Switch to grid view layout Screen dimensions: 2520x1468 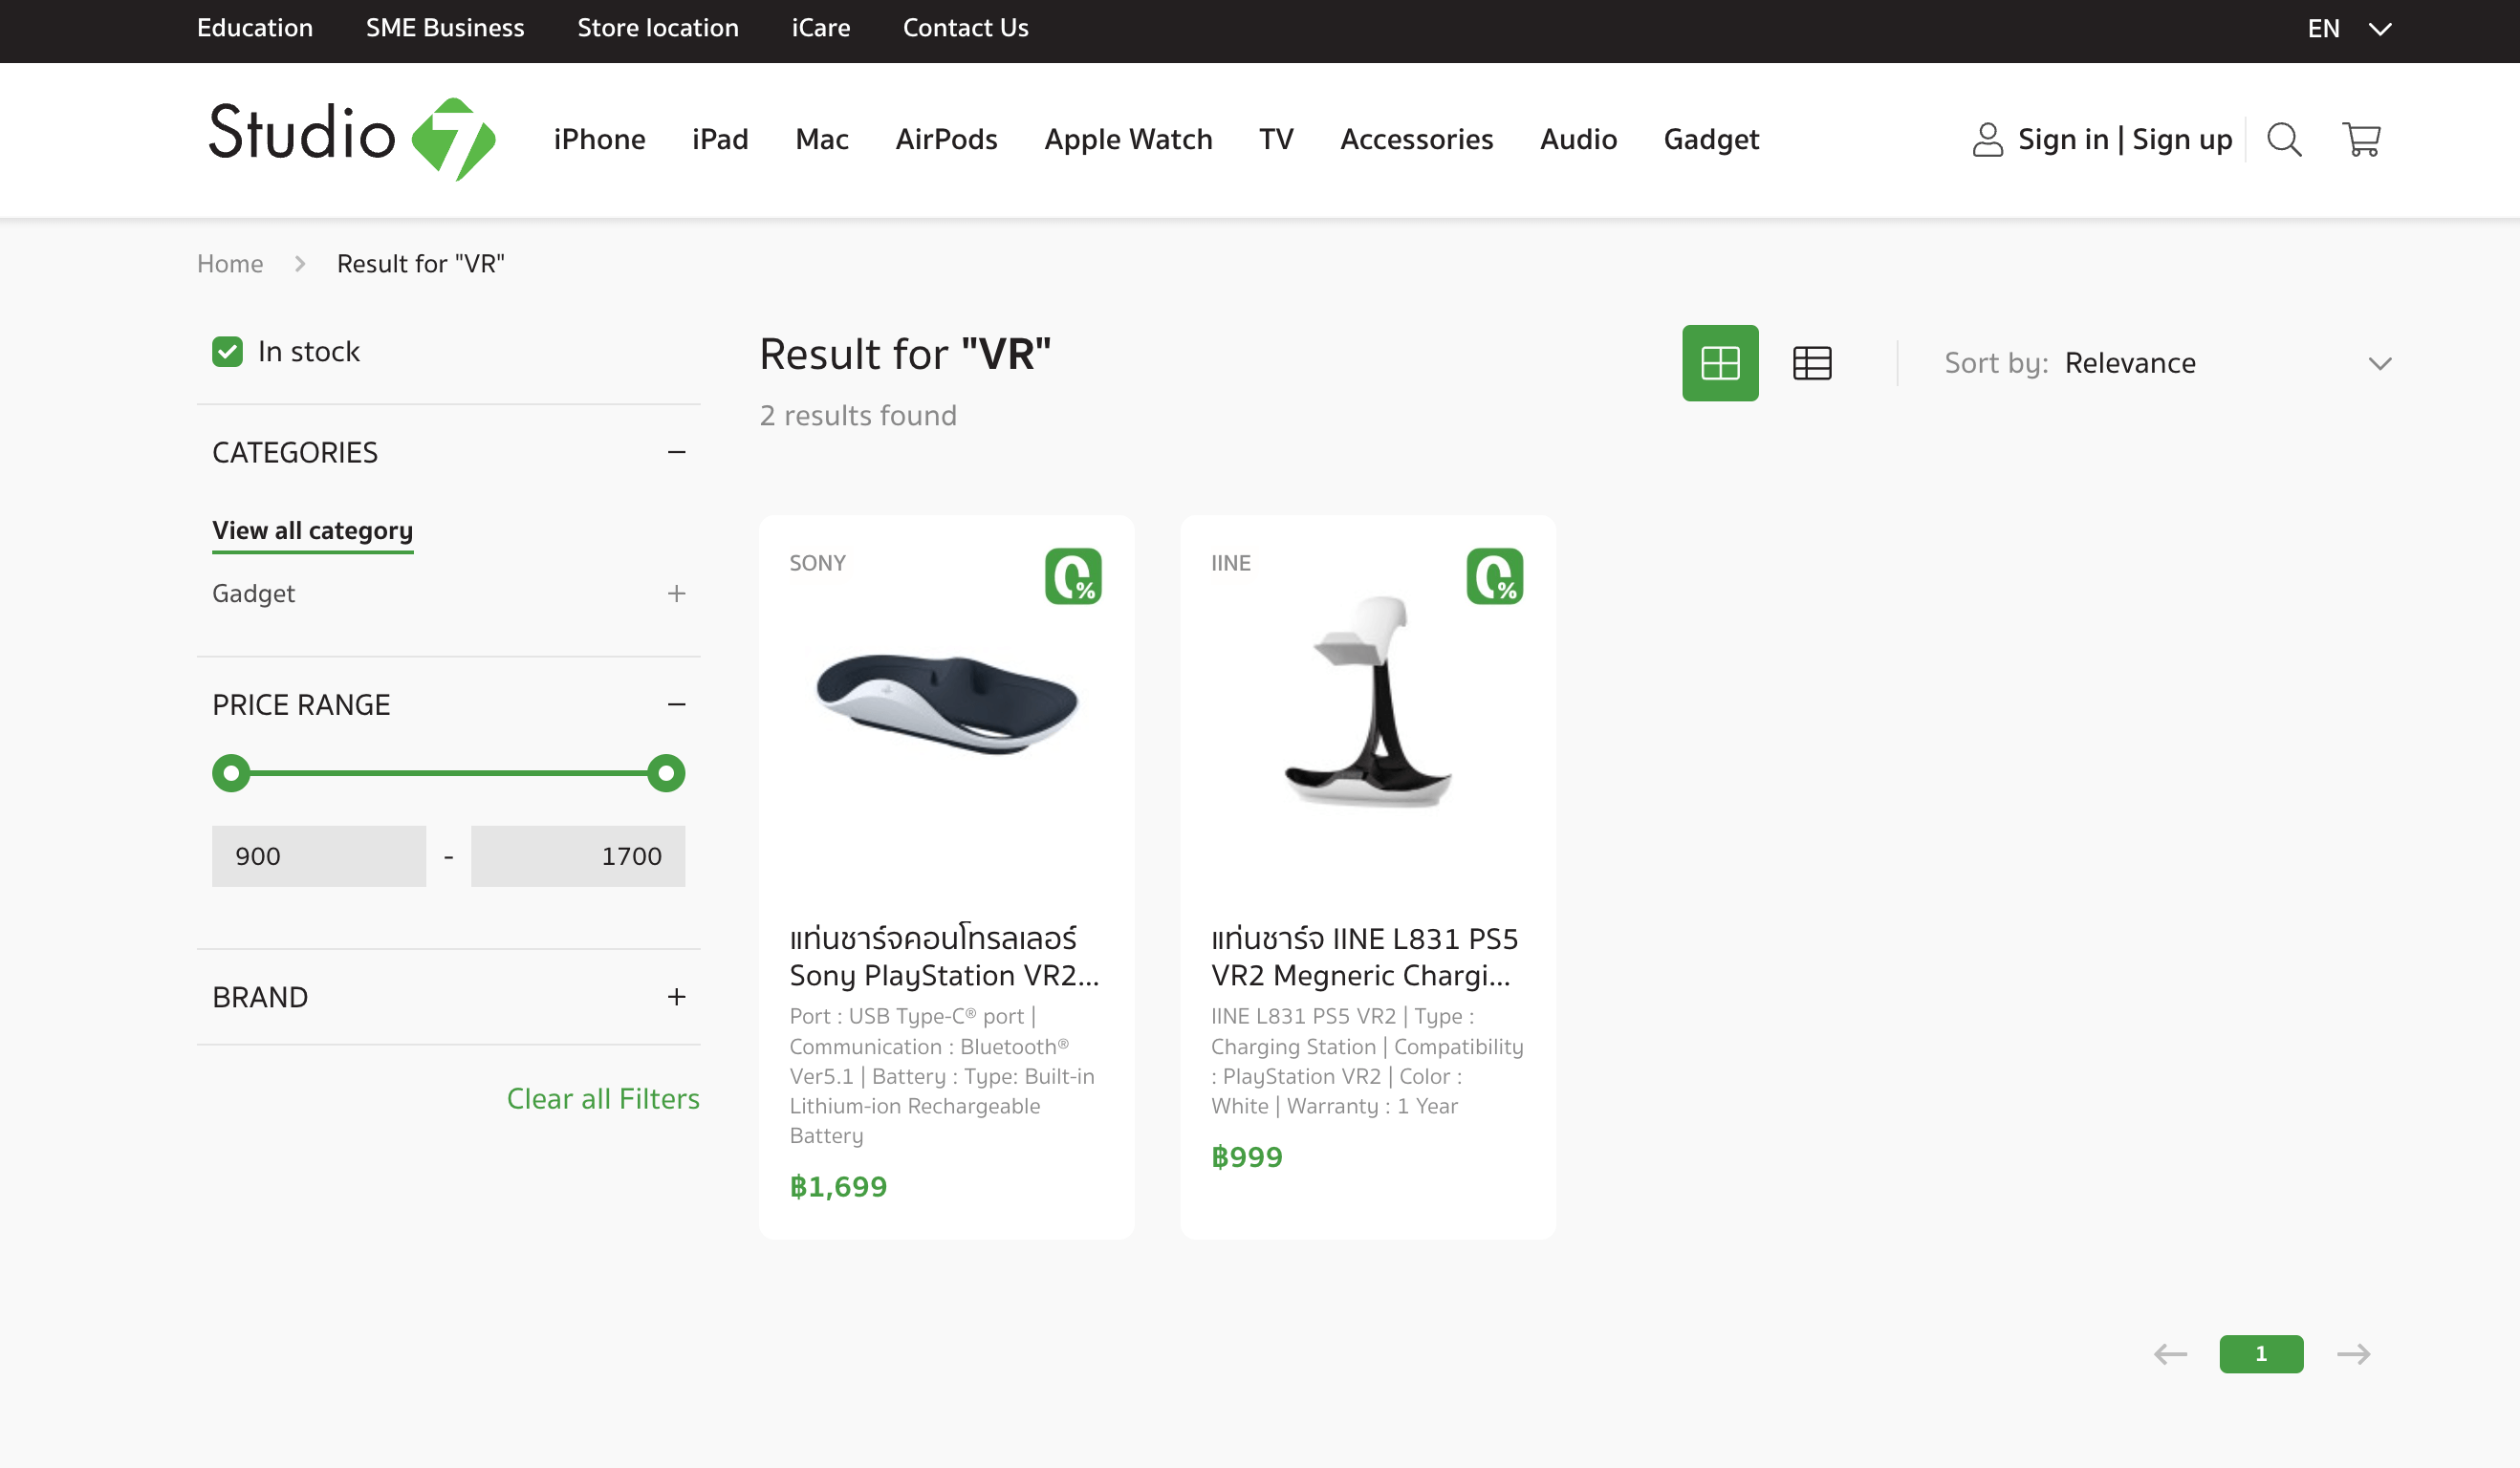1720,363
